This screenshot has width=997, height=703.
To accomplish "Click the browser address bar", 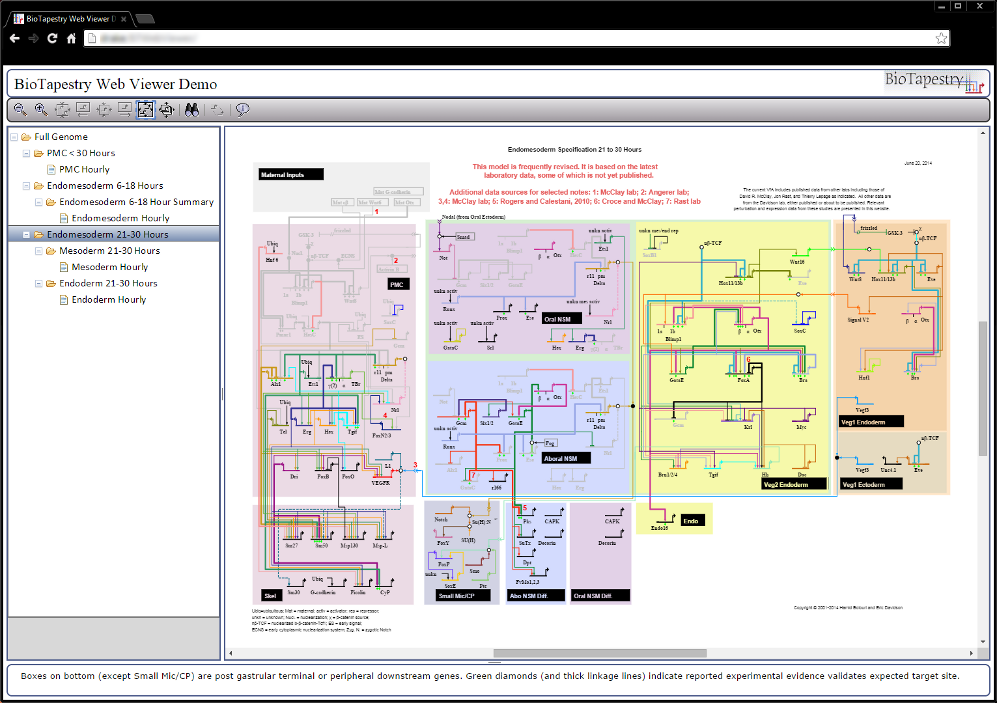I will pyautogui.click(x=500, y=38).
